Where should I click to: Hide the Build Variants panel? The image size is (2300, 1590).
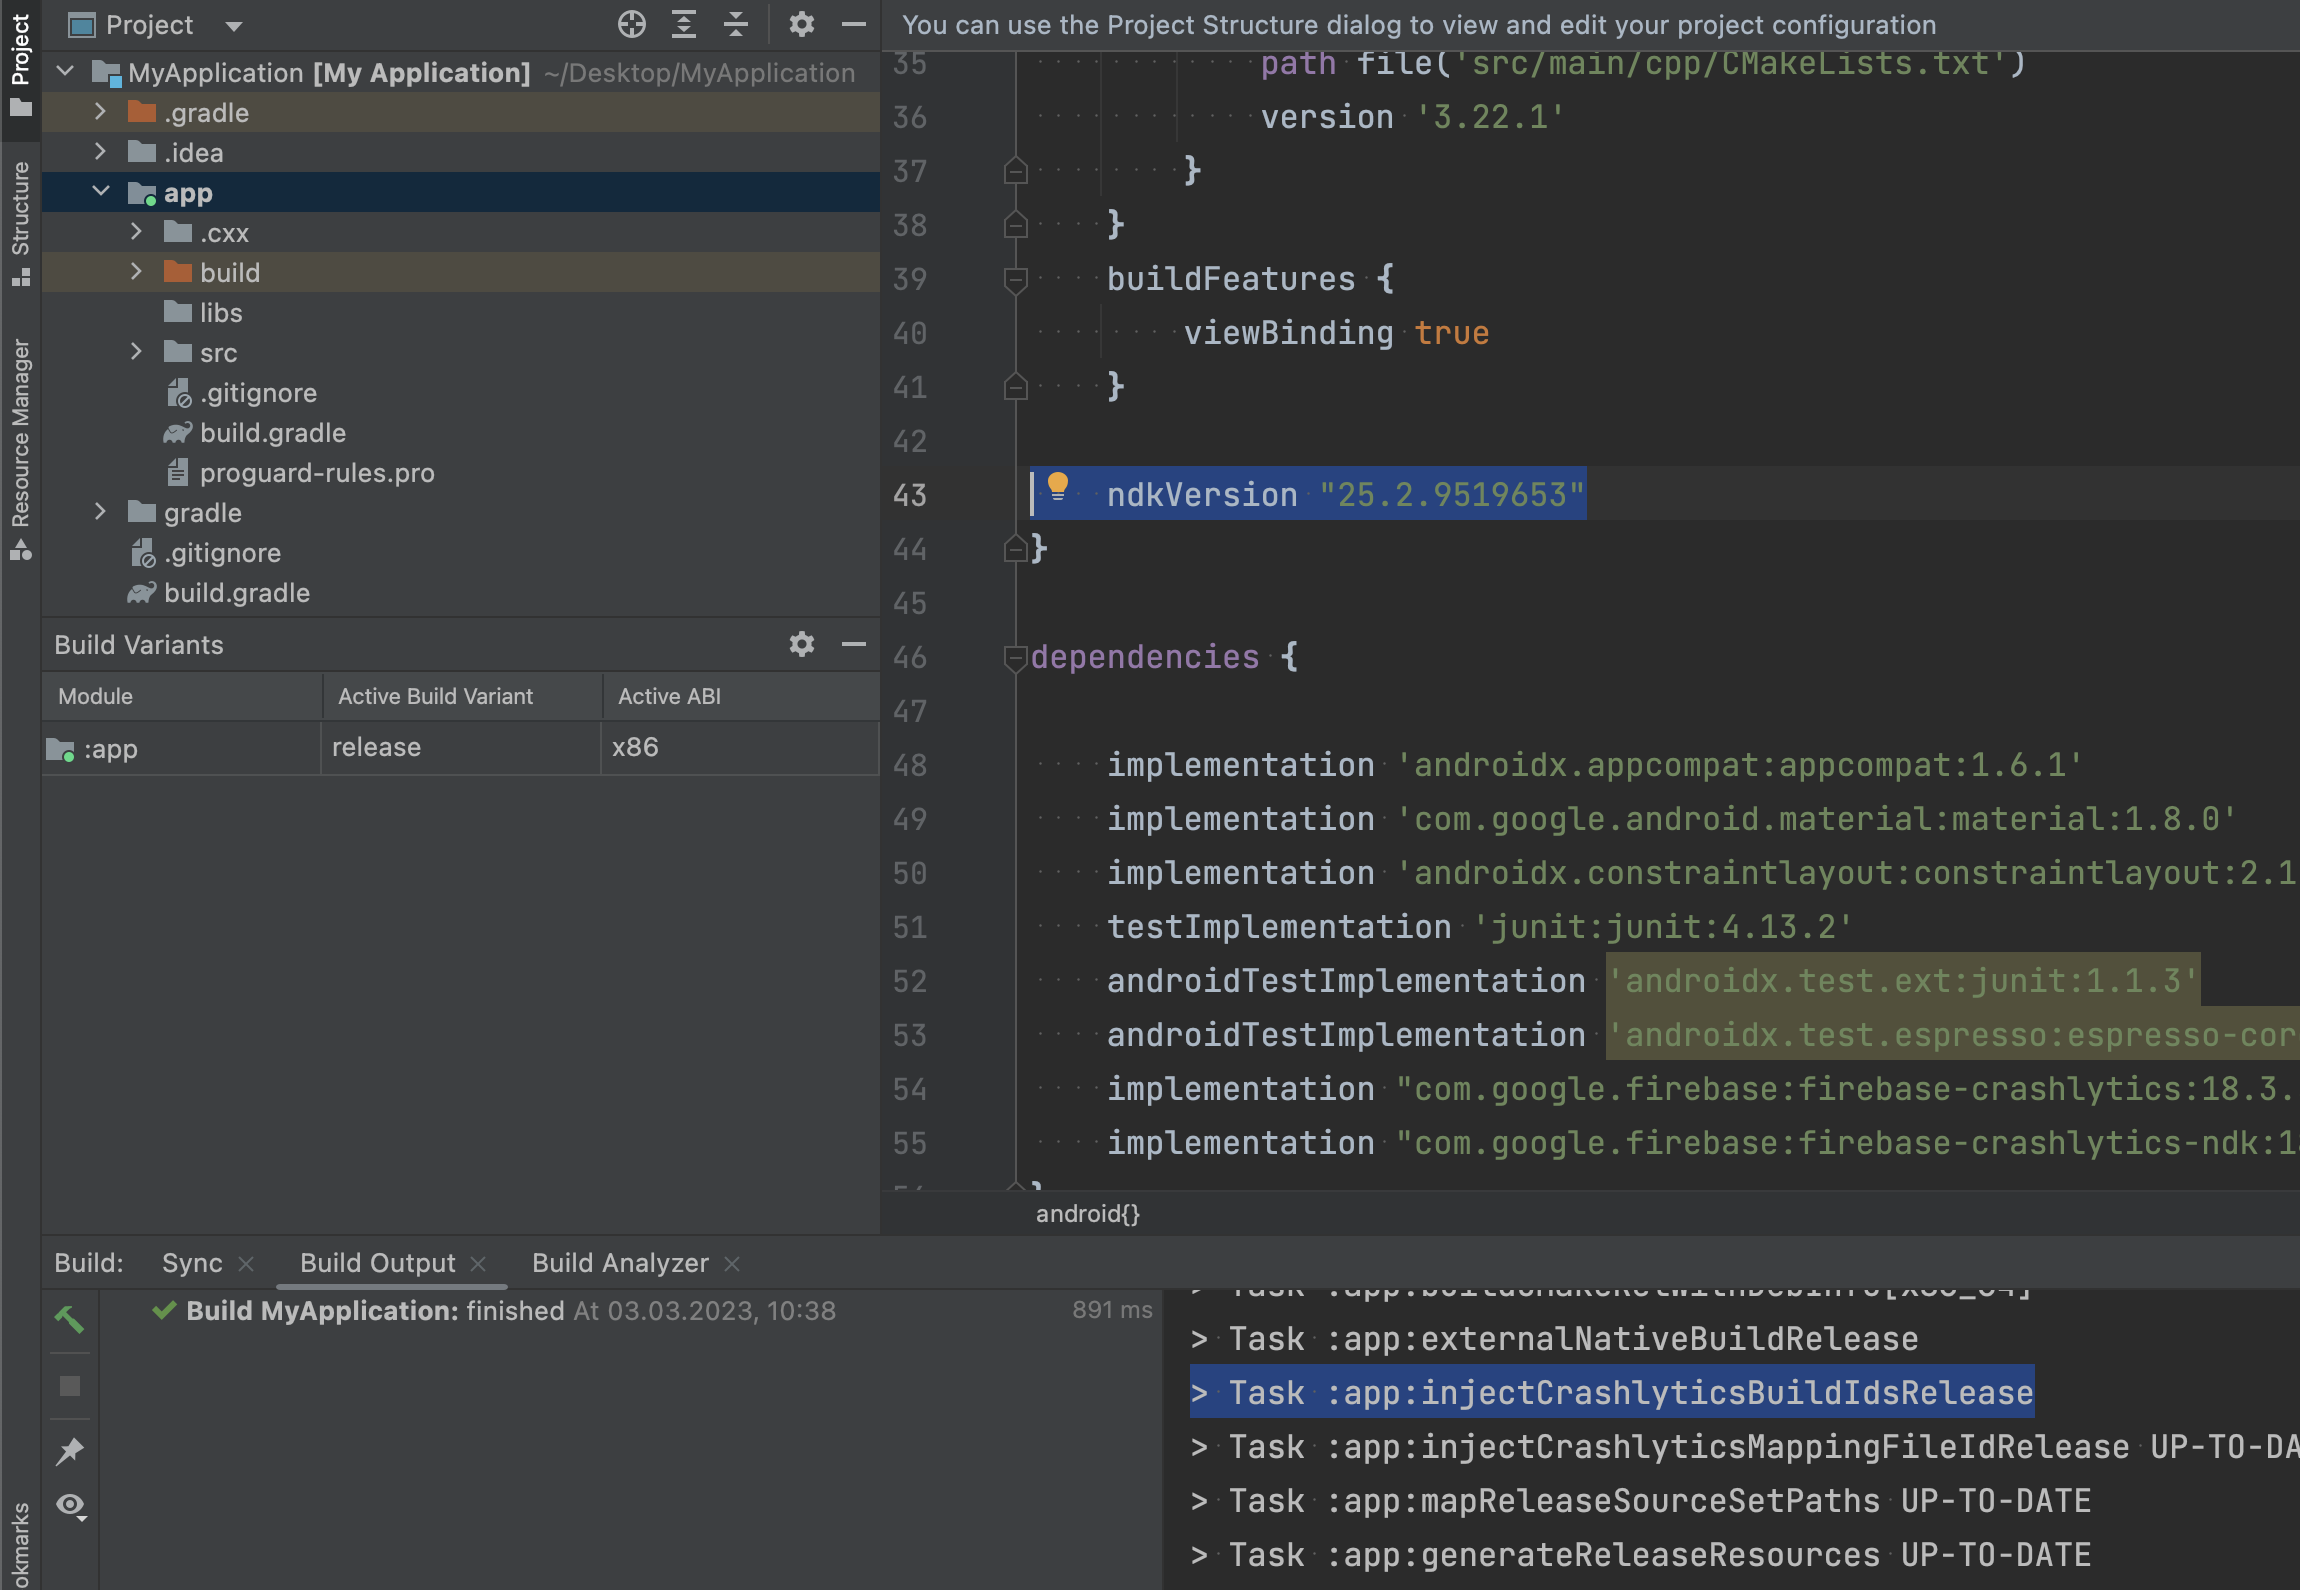853,644
